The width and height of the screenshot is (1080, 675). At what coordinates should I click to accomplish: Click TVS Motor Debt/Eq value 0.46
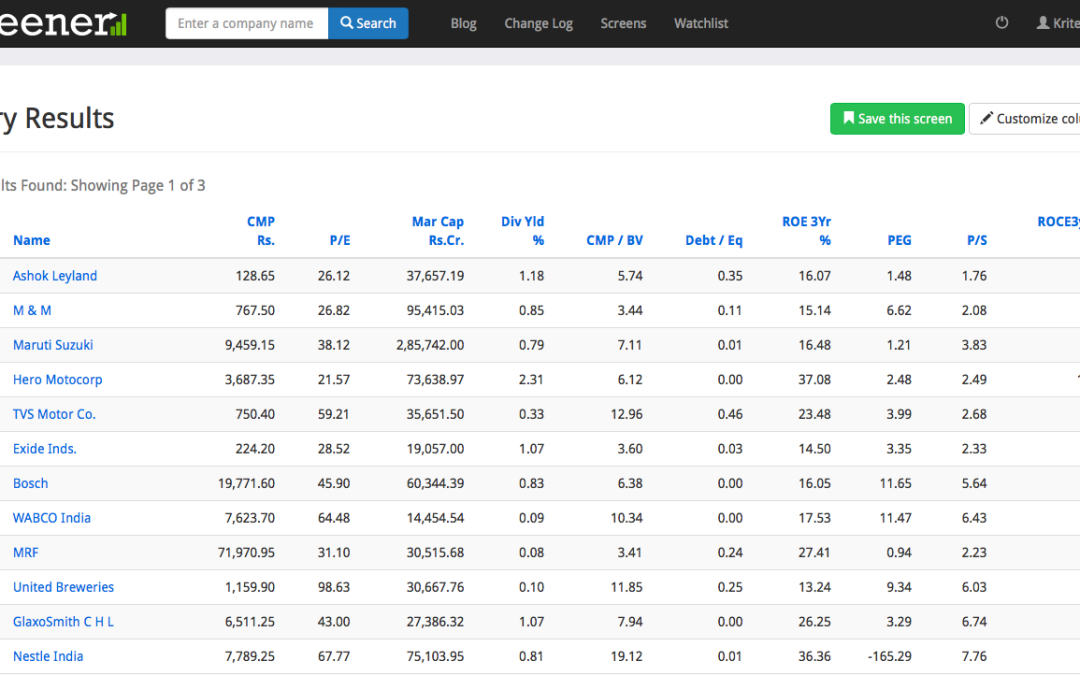coord(730,414)
